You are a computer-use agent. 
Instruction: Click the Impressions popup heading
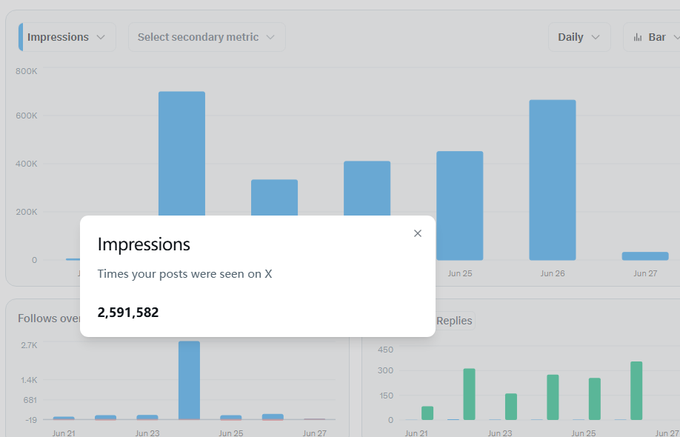coord(144,244)
